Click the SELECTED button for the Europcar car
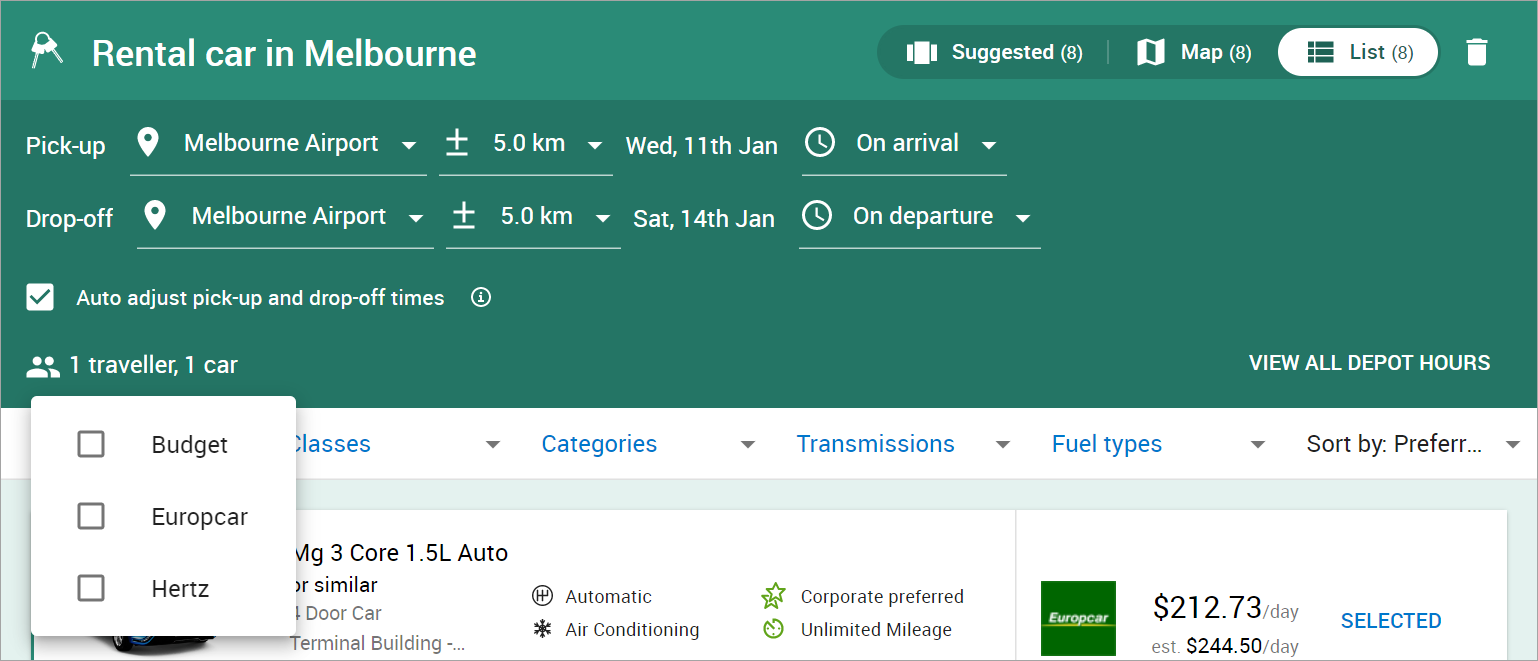1538x661 pixels. pos(1391,621)
